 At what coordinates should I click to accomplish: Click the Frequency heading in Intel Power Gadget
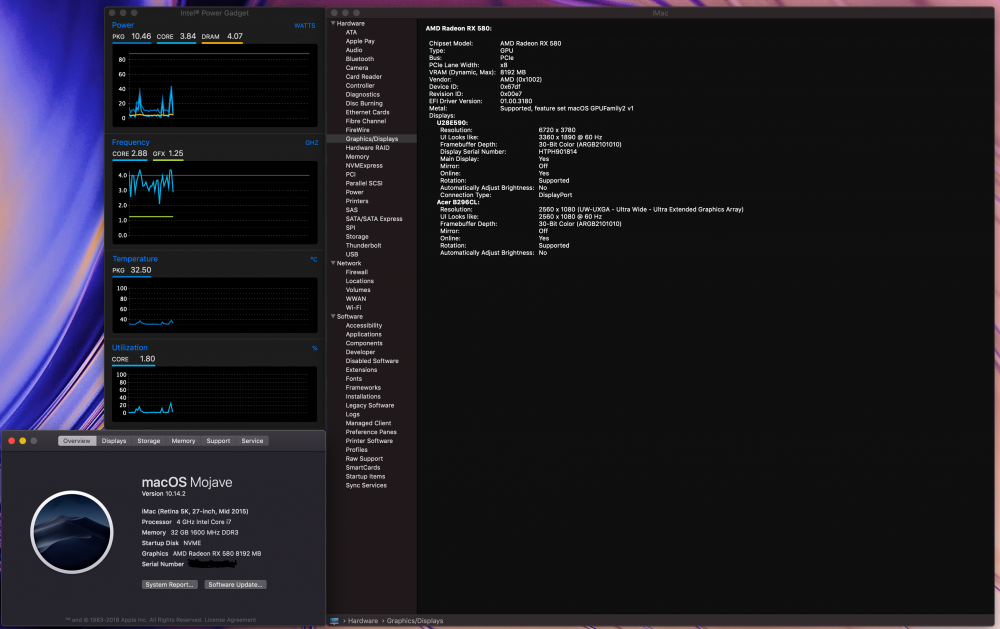[131, 142]
